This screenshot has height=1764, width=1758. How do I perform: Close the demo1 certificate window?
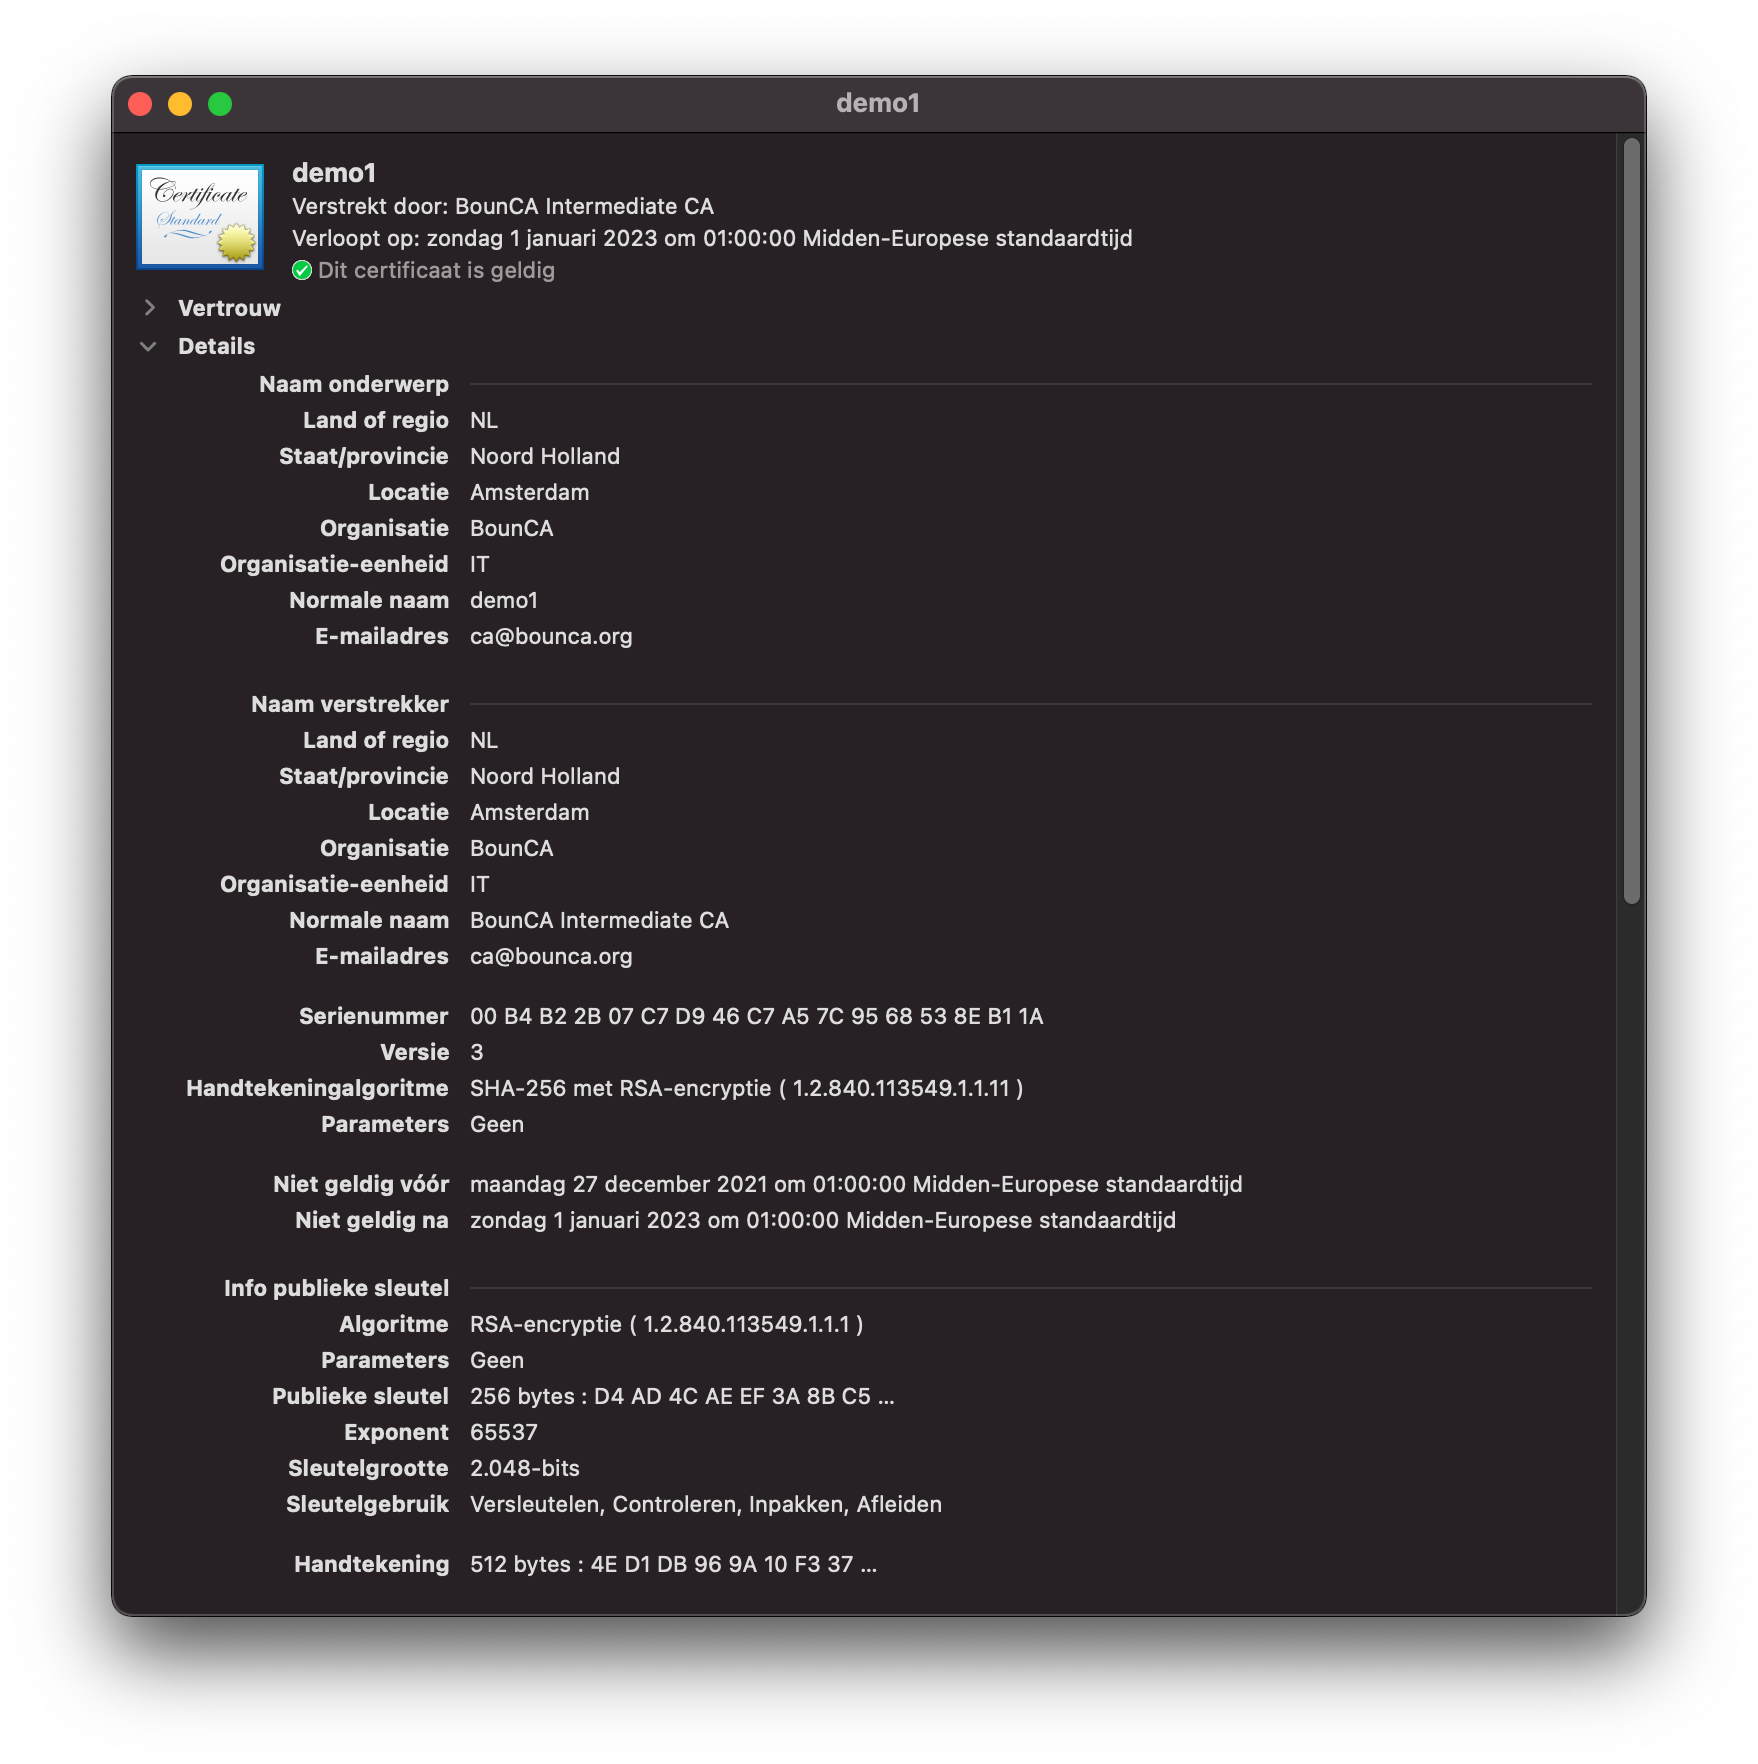click(140, 104)
